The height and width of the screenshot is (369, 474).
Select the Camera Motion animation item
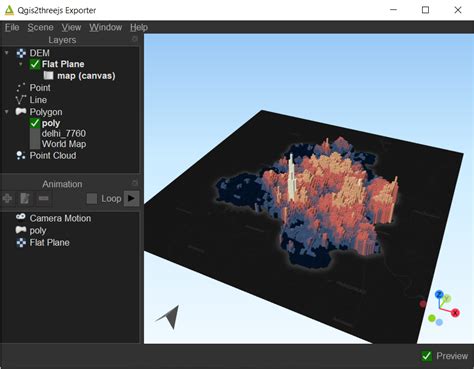[x=60, y=218]
